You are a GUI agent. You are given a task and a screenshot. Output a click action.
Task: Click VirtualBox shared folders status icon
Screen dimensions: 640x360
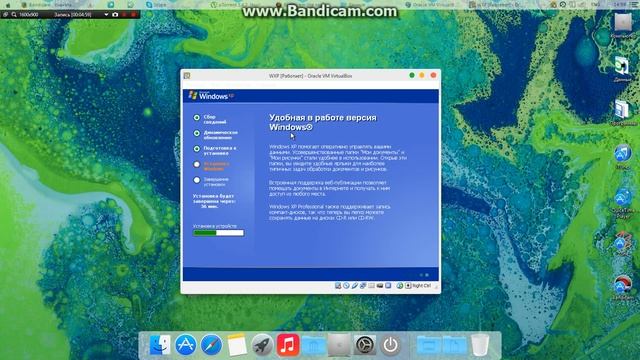(x=371, y=286)
